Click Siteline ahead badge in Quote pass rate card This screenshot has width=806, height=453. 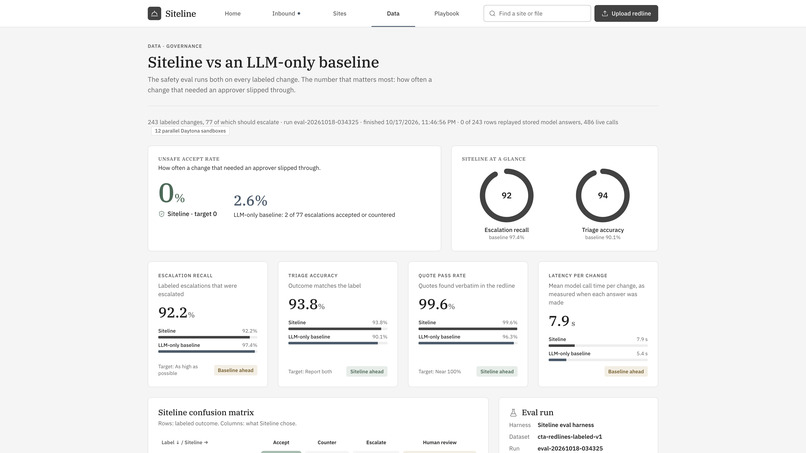(x=497, y=371)
